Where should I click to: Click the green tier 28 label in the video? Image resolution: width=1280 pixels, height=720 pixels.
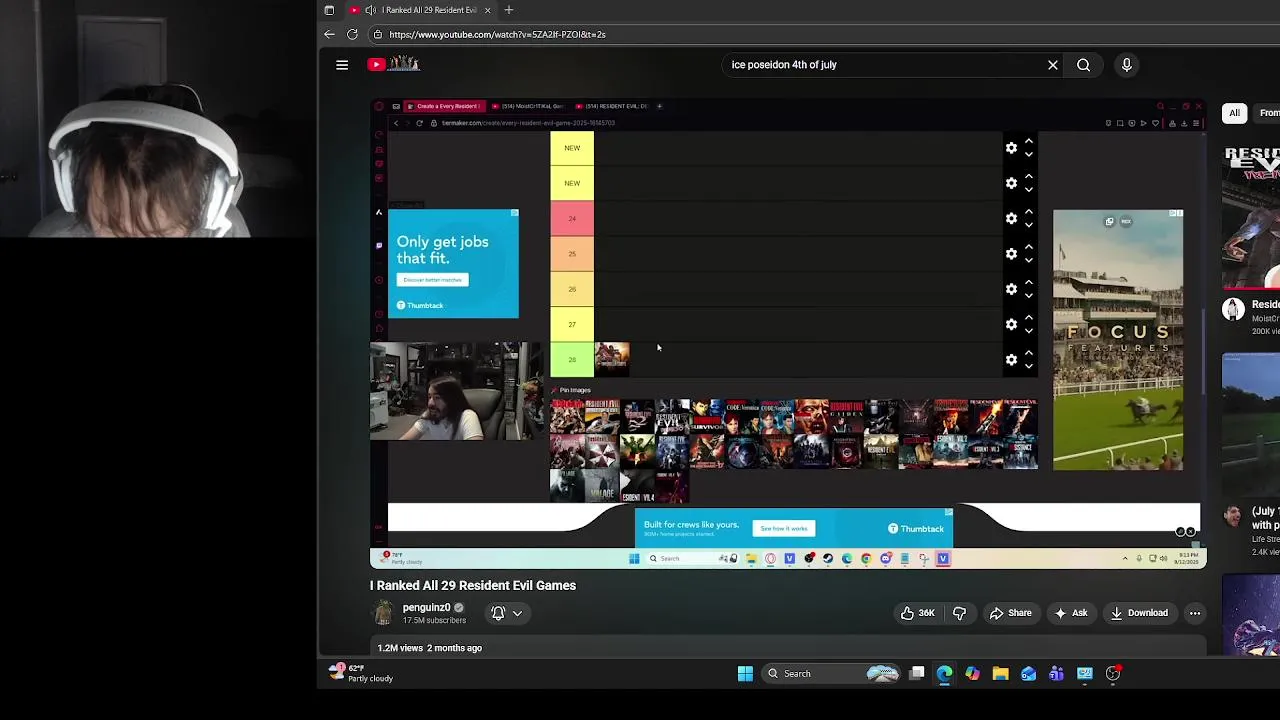(572, 360)
